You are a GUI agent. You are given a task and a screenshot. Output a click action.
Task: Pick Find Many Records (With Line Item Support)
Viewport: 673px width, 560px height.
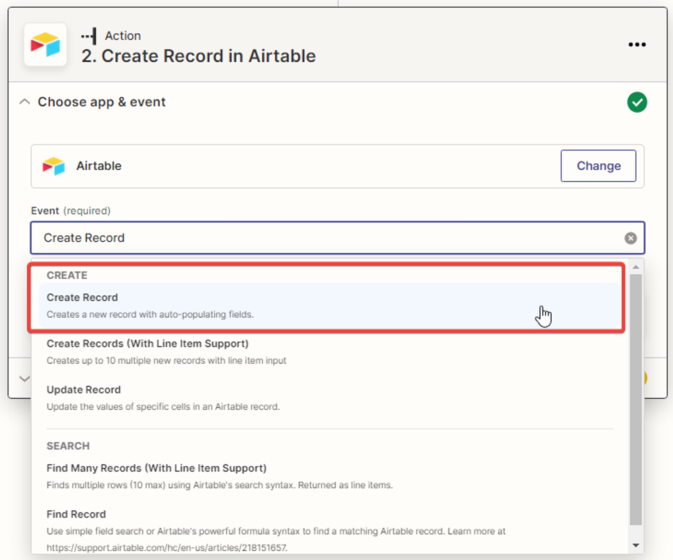156,468
